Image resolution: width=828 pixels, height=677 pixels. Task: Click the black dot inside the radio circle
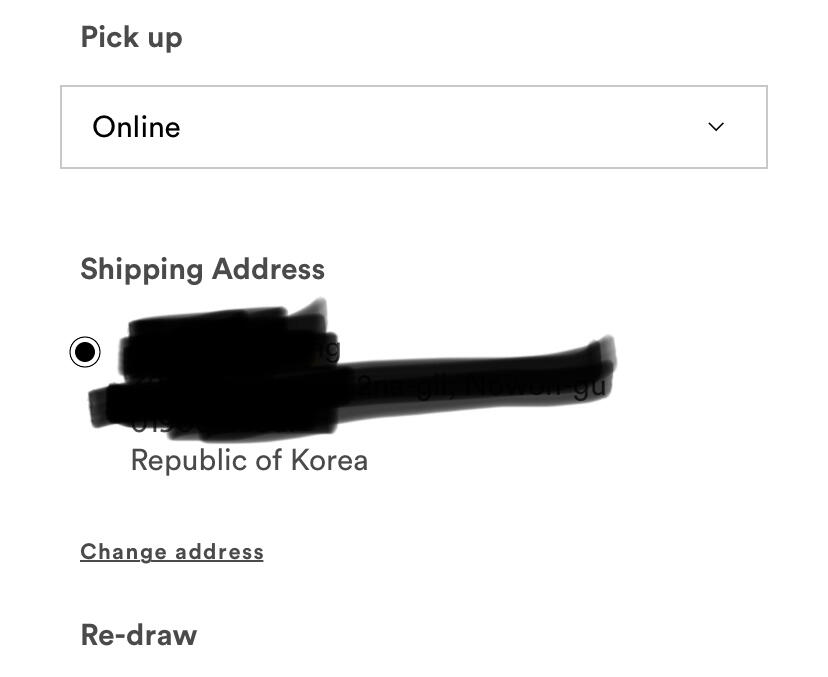pyautogui.click(x=85, y=352)
